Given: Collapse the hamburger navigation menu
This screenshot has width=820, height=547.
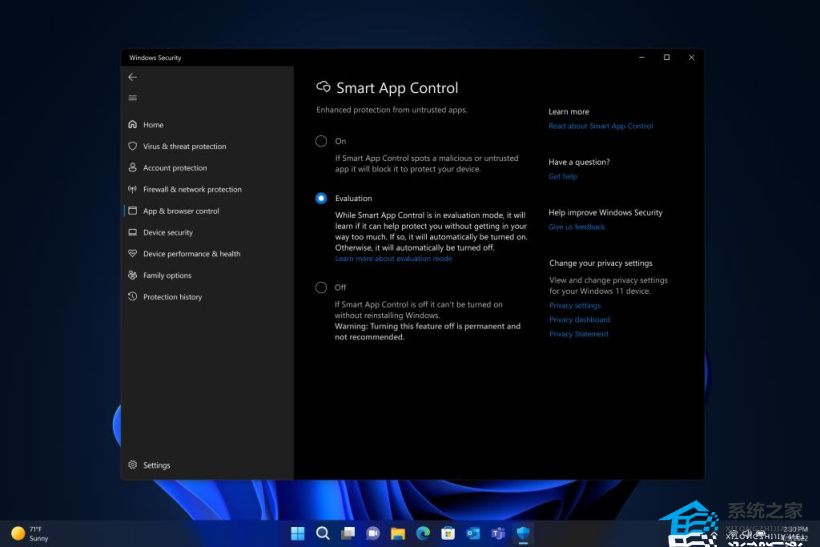Looking at the screenshot, I should 133,98.
